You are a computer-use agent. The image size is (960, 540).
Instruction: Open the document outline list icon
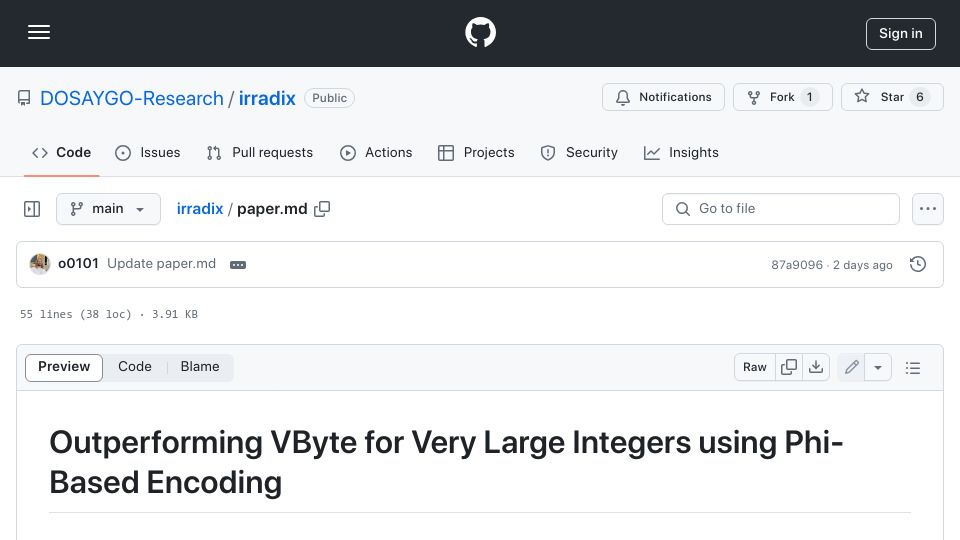click(913, 367)
